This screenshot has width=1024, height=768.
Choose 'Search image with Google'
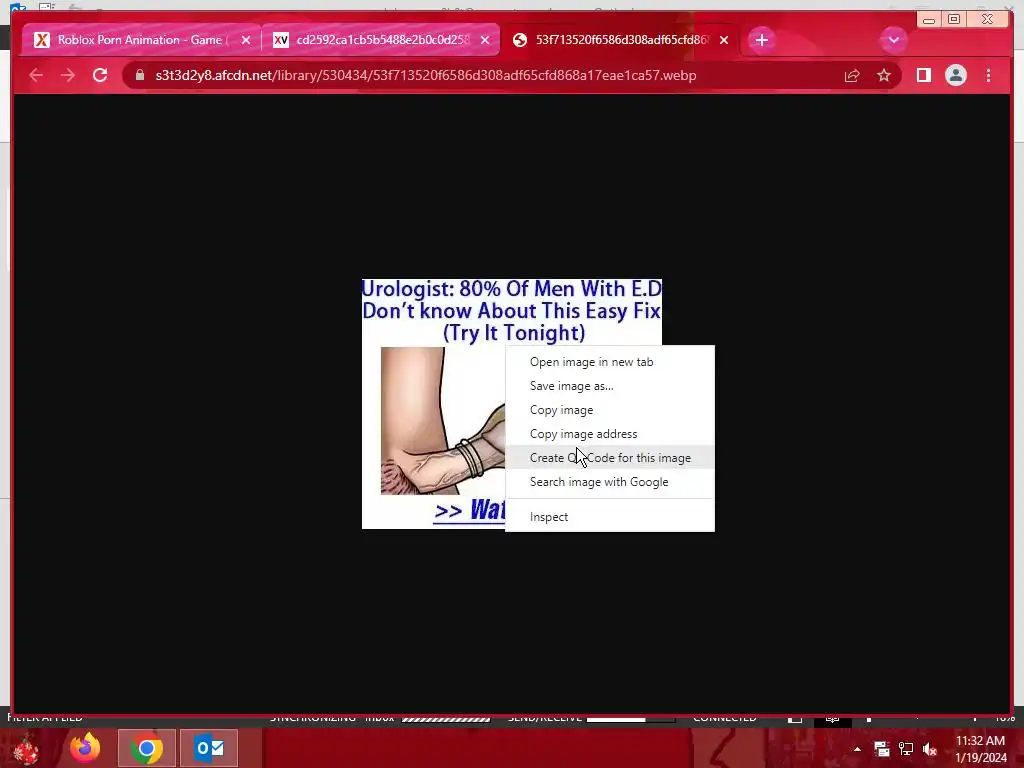pos(610,482)
